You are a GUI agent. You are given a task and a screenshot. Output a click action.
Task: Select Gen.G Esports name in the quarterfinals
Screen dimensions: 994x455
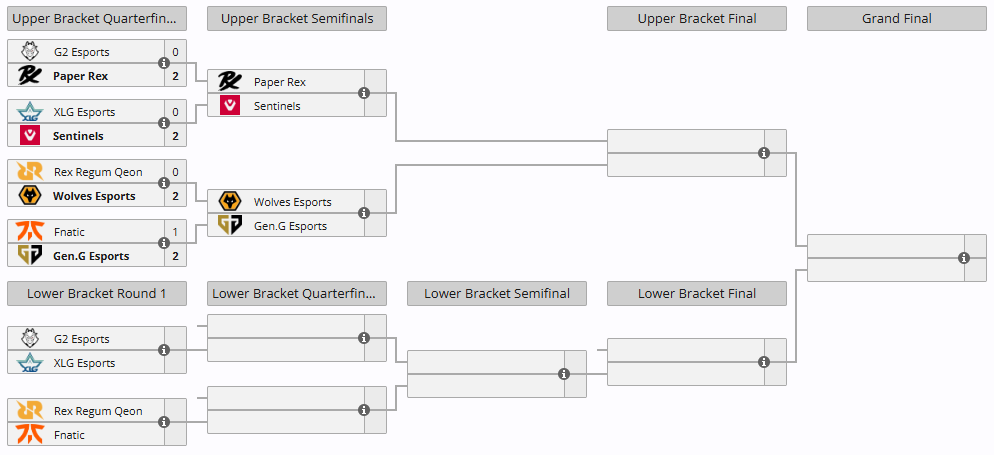[x=91, y=256]
